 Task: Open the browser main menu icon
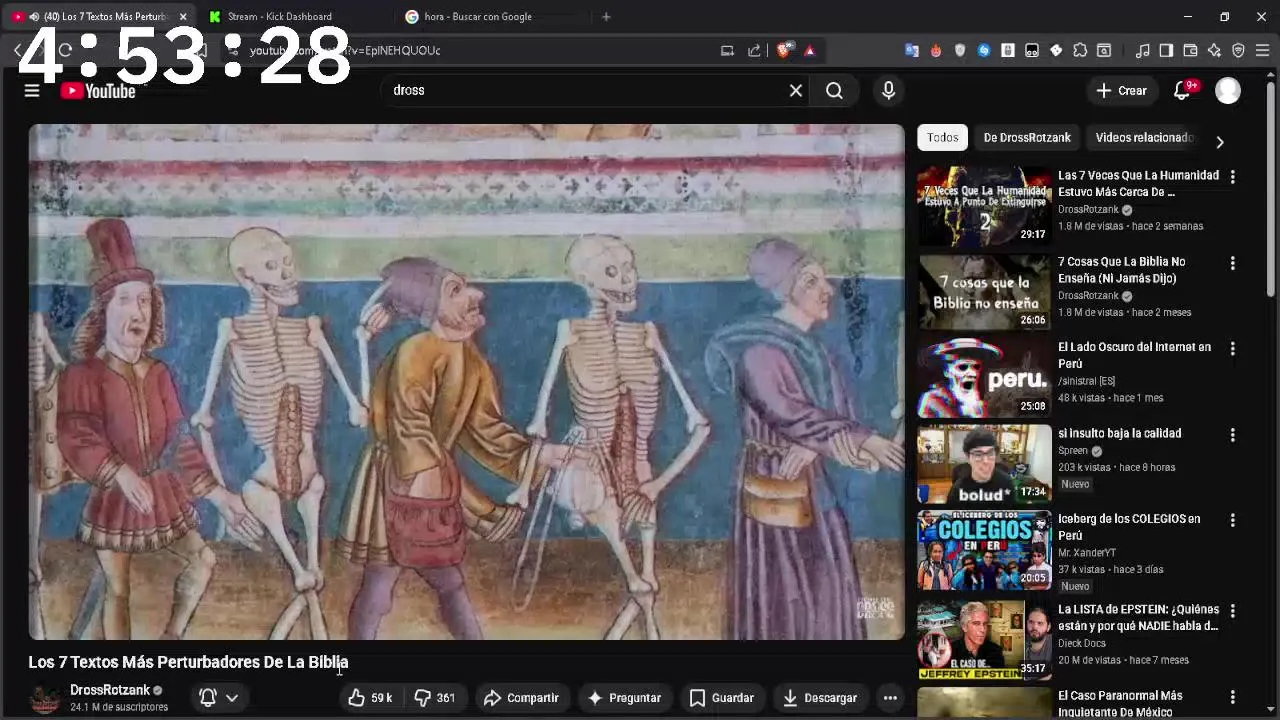1262,51
